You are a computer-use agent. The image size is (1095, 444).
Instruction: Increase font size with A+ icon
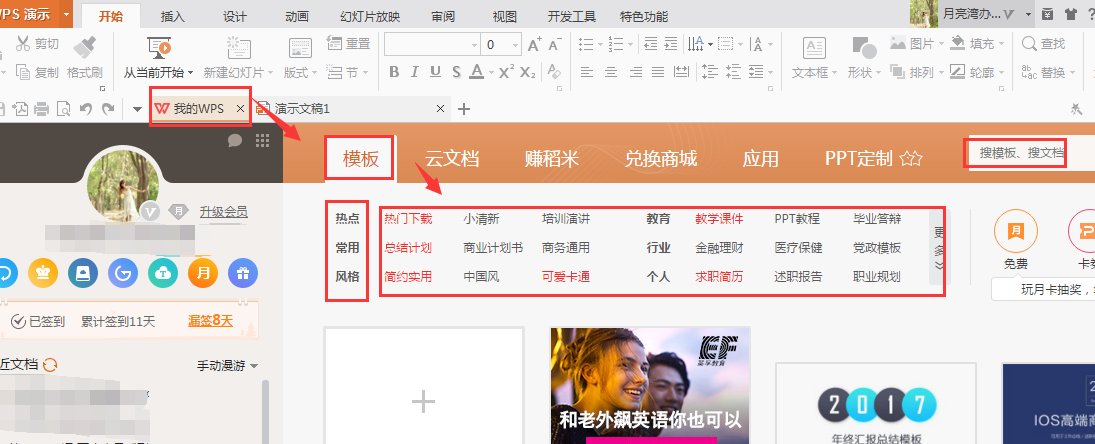534,45
